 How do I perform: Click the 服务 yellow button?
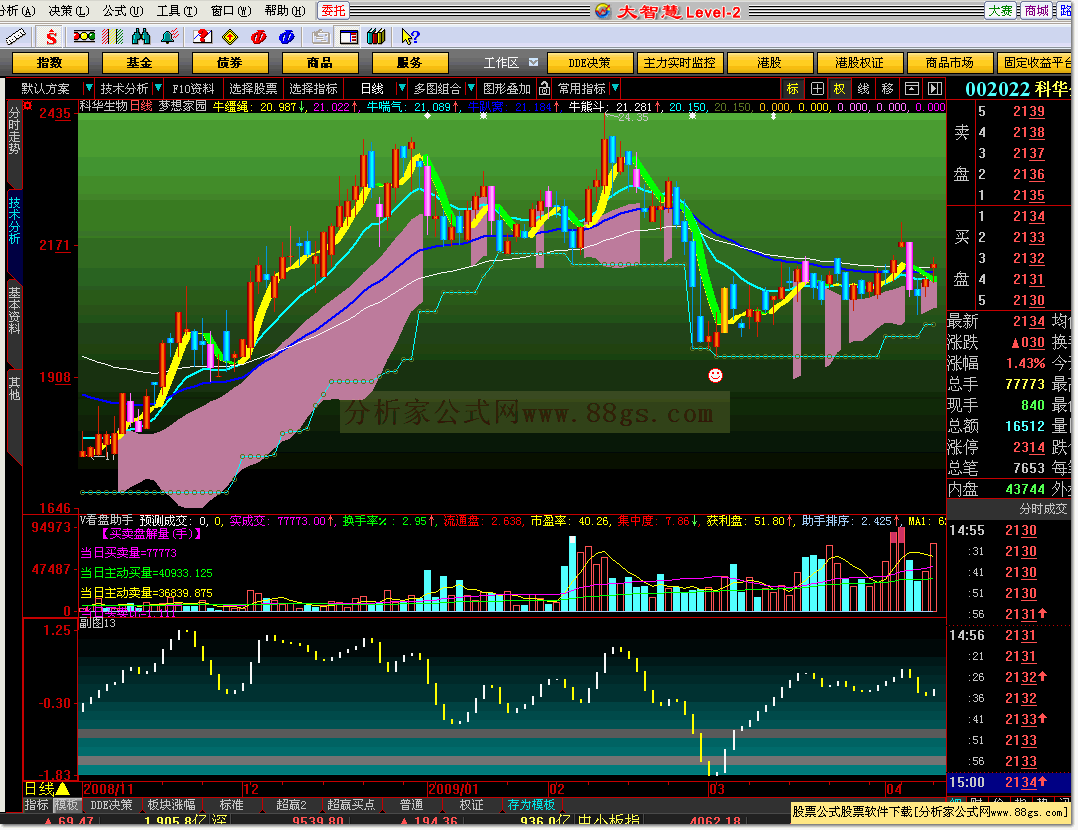tap(410, 63)
